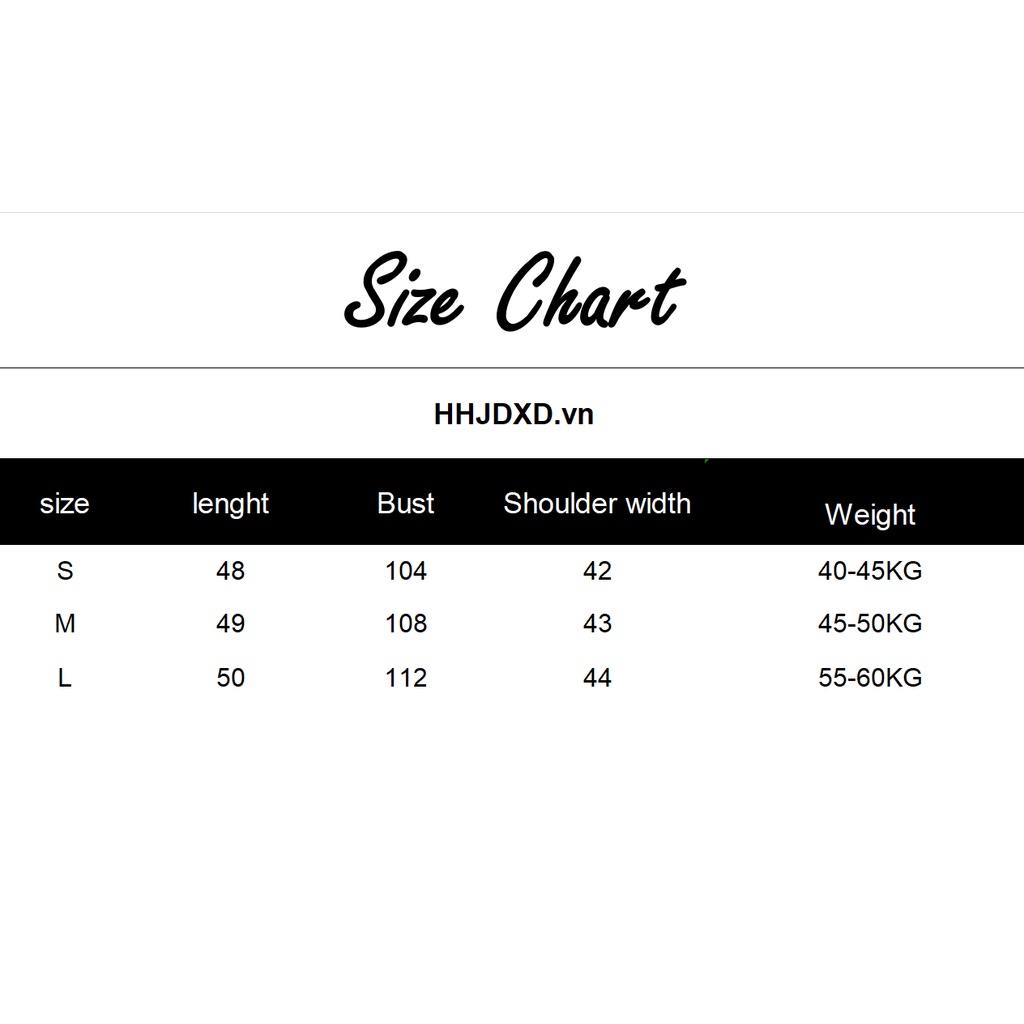1024x1024 pixels.
Task: Select the S size row label
Action: (65, 571)
